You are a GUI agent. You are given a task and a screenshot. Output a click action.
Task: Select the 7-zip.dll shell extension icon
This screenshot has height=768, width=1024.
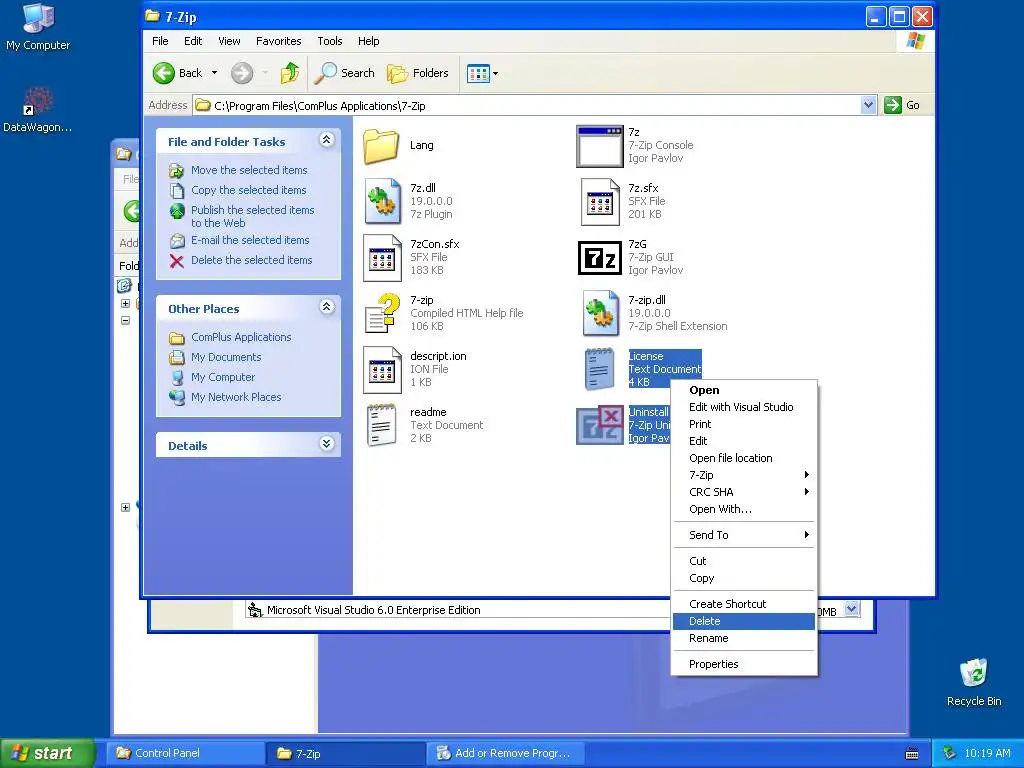(x=600, y=313)
